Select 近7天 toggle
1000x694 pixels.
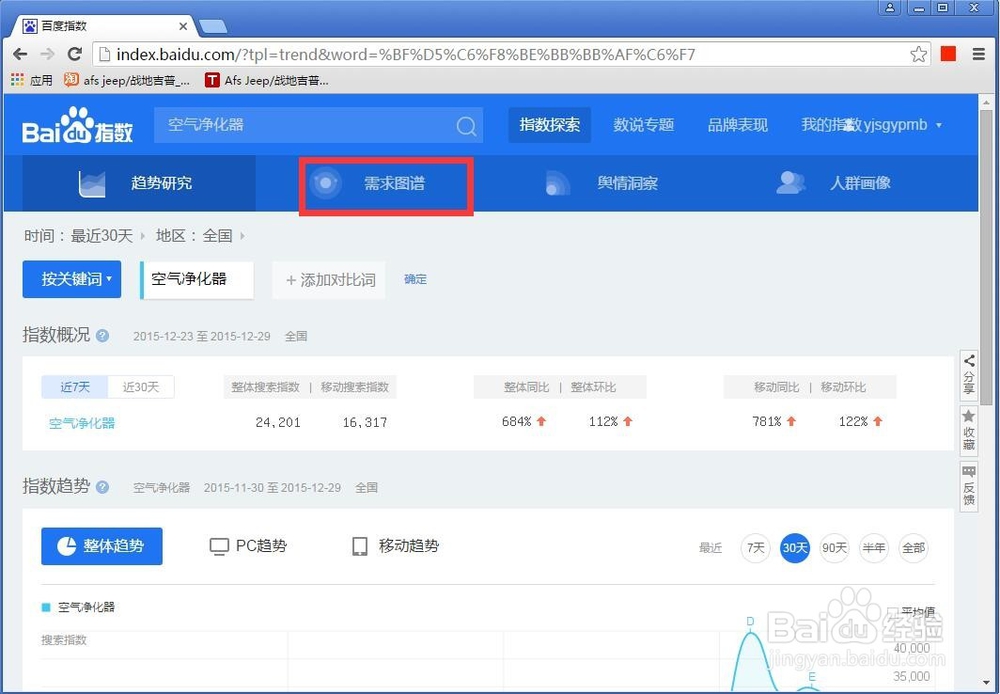tap(75, 387)
